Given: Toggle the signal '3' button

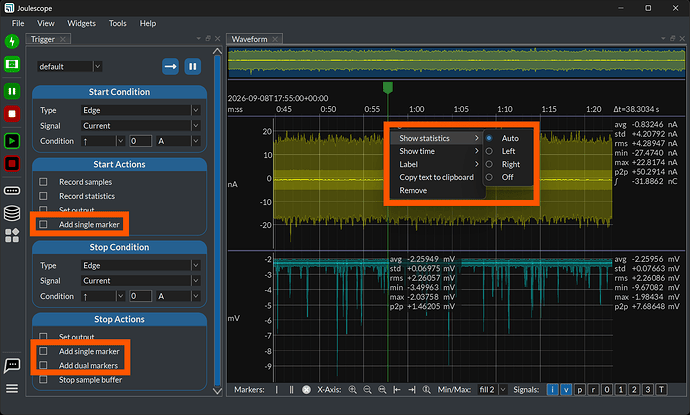Looking at the screenshot, I should (648, 389).
